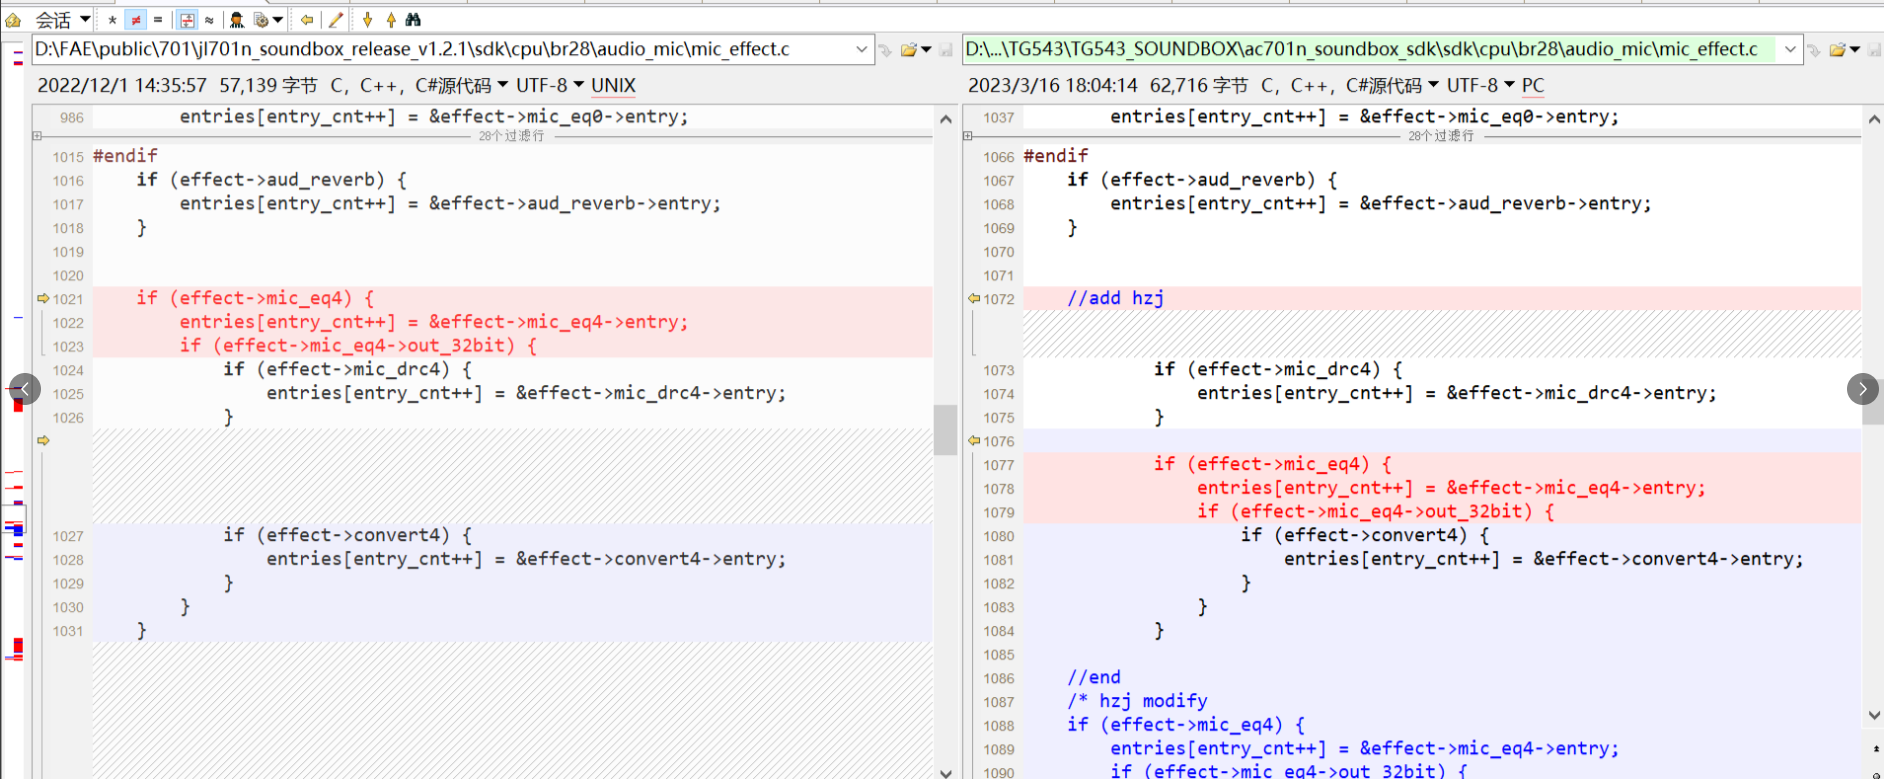Image resolution: width=1884 pixels, height=779 pixels.
Task: Expand the right pane's 28 filtered lines marker
Action: pyautogui.click(x=967, y=136)
